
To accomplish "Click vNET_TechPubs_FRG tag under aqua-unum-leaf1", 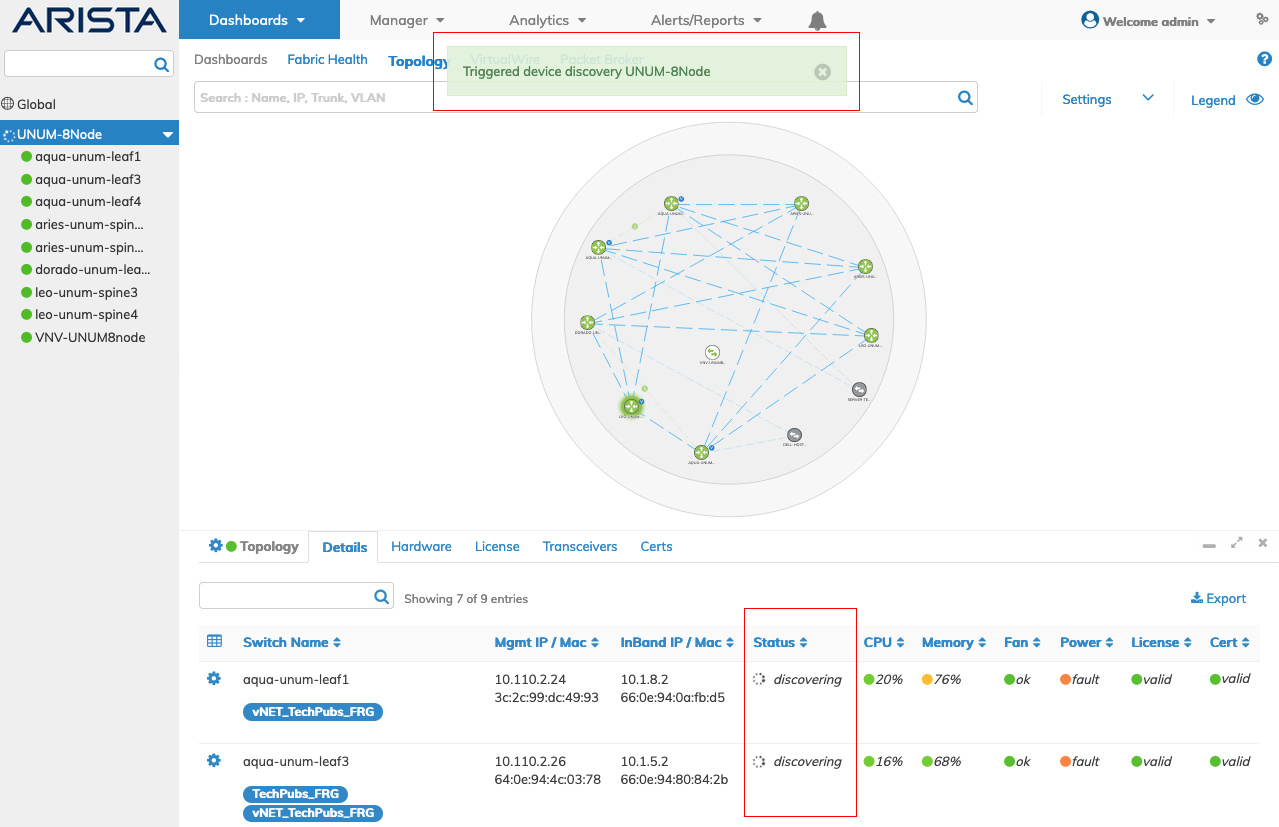I will (x=313, y=712).
